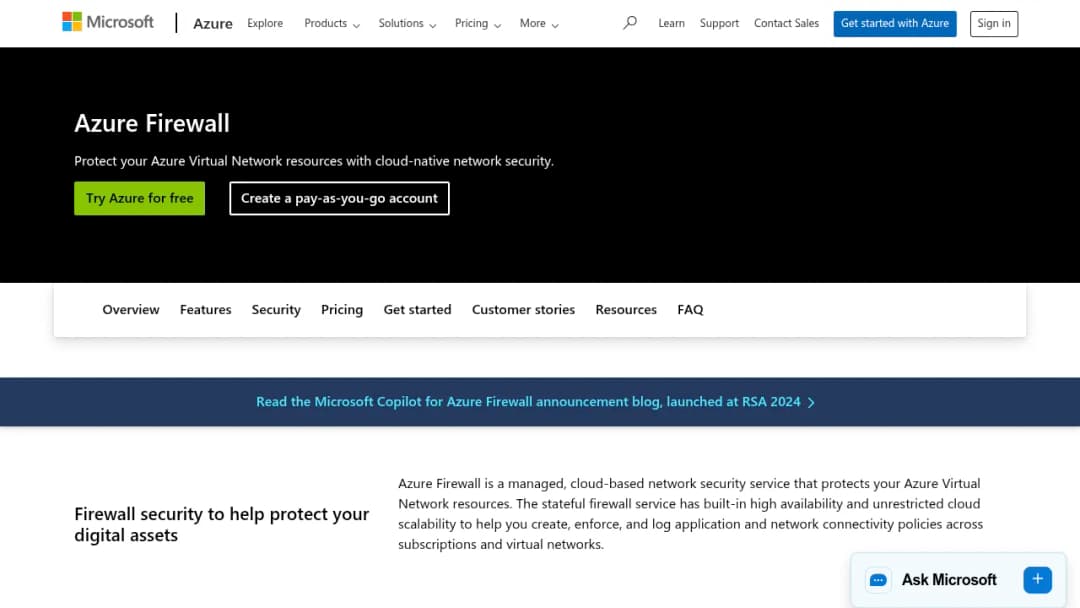Go to the Azure home link
Image resolution: width=1080 pixels, height=608 pixels.
click(x=213, y=23)
